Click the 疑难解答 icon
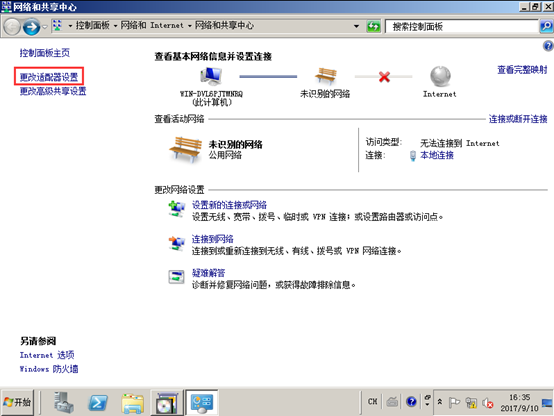 click(176, 277)
